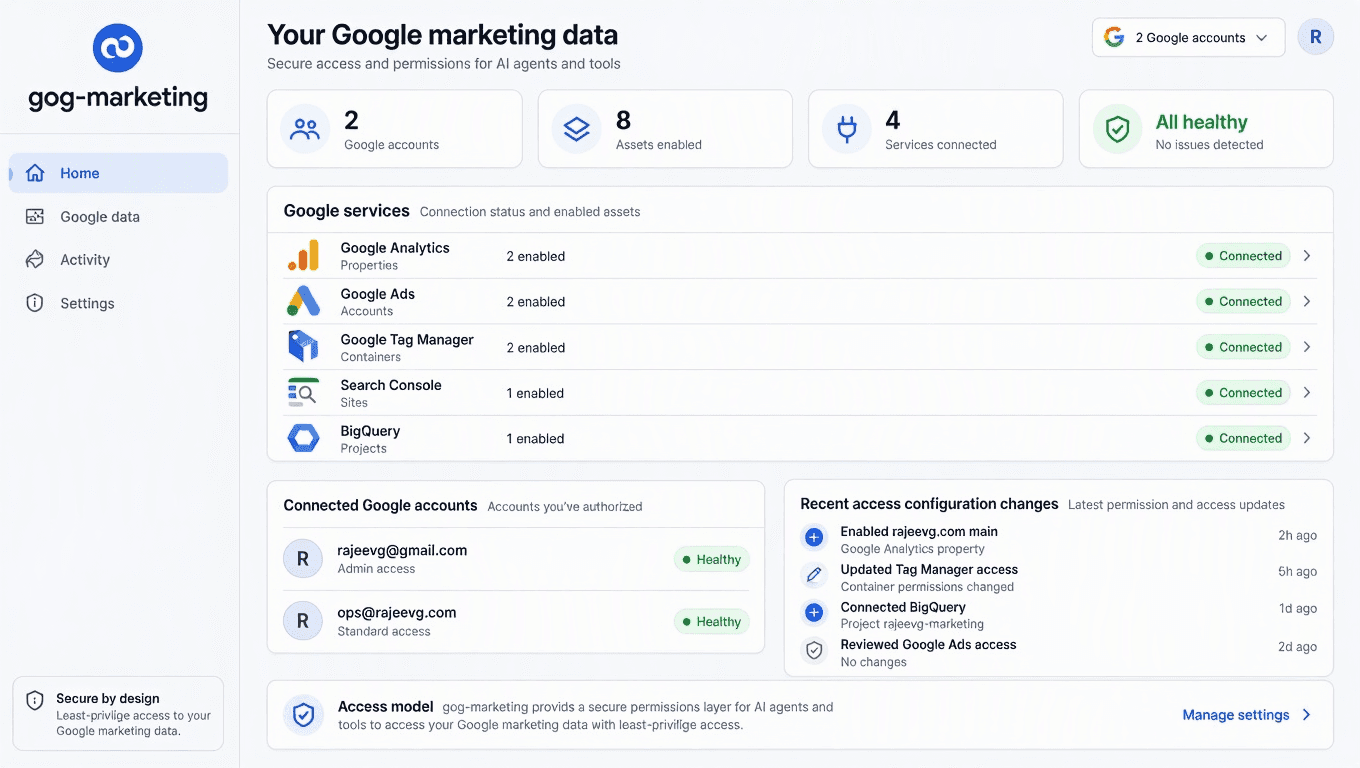1360x768 pixels.
Task: Click the Connected badge for Google Analytics
Action: point(1243,256)
